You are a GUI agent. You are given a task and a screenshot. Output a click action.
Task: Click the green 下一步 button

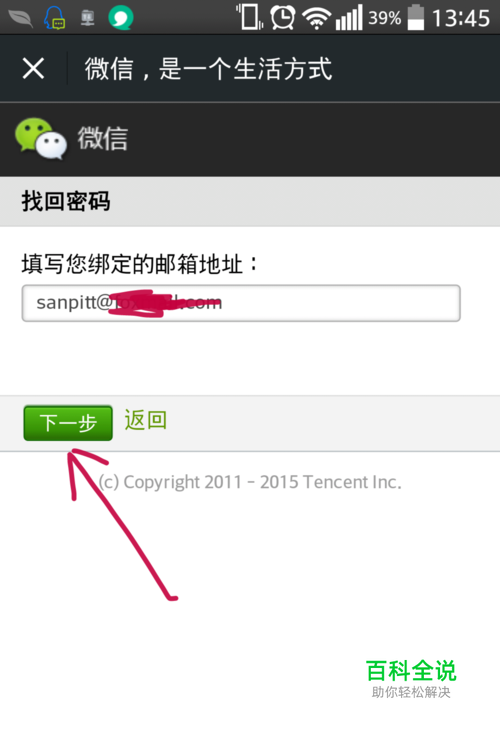tap(68, 423)
